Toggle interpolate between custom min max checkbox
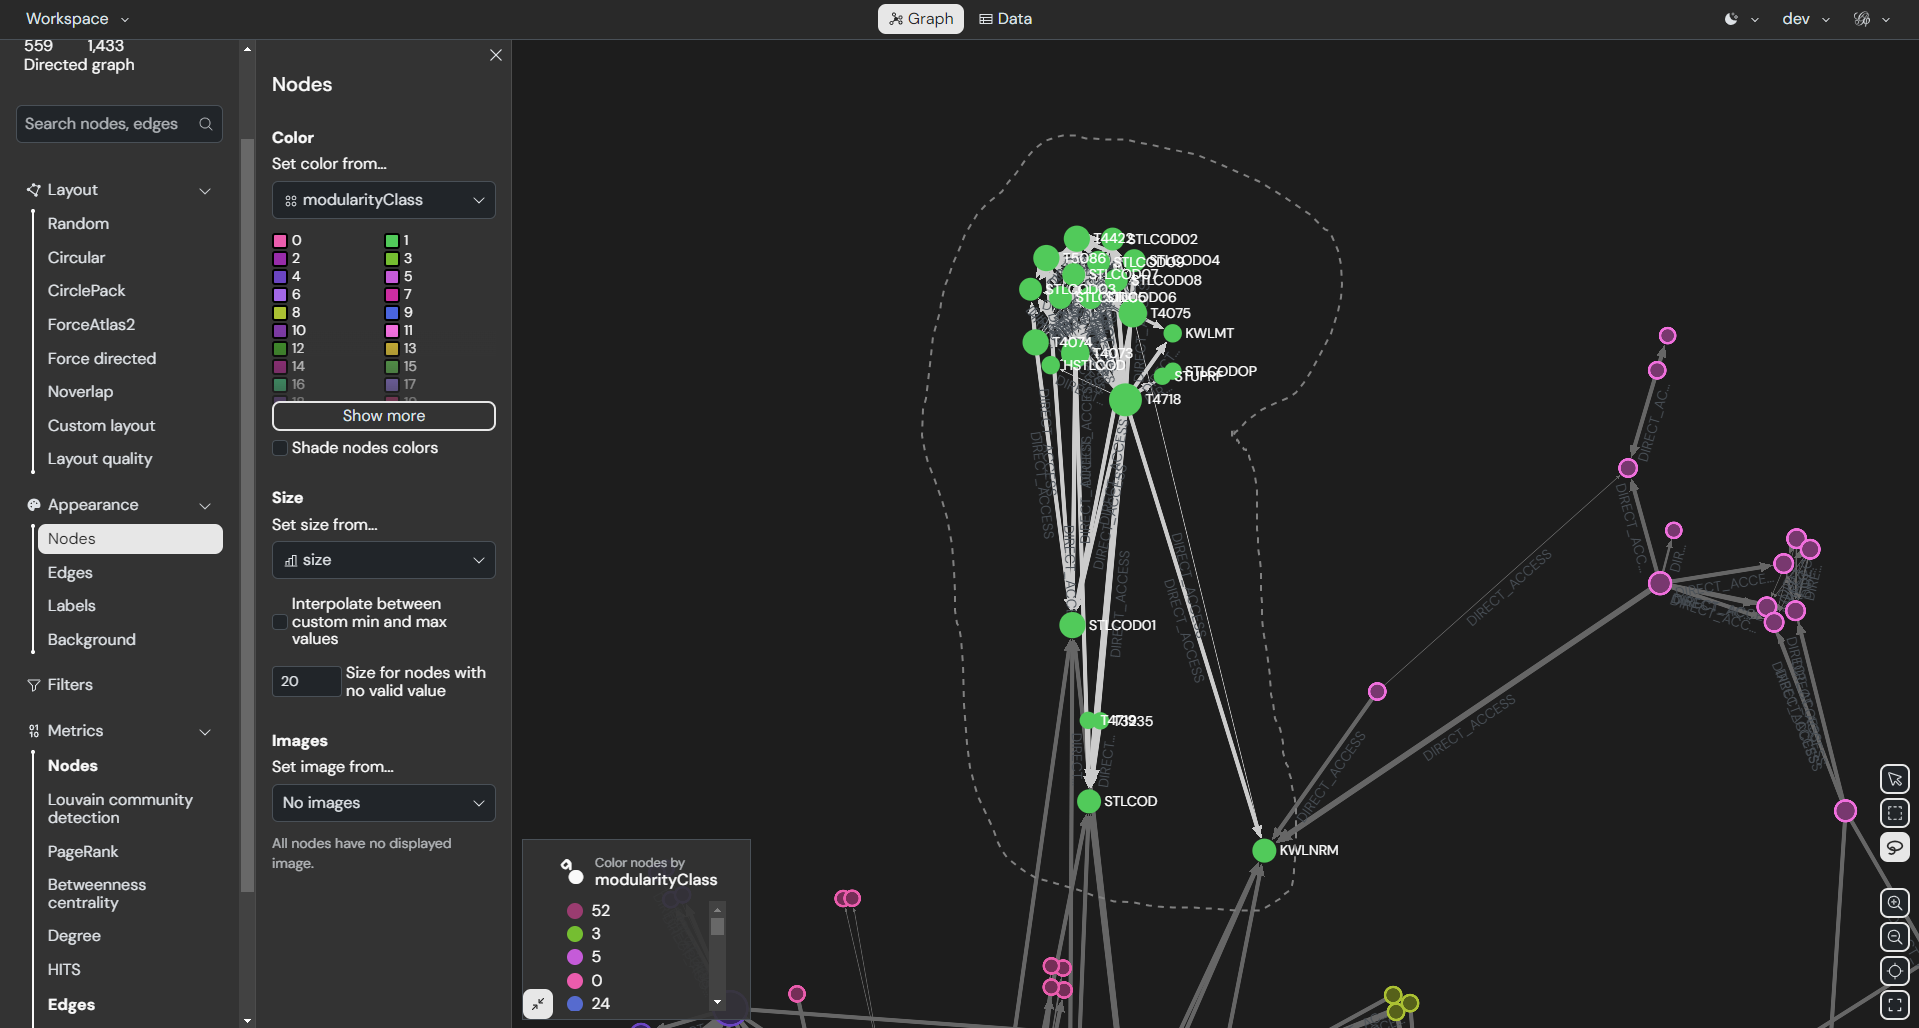This screenshot has height=1028, width=1919. (x=280, y=622)
